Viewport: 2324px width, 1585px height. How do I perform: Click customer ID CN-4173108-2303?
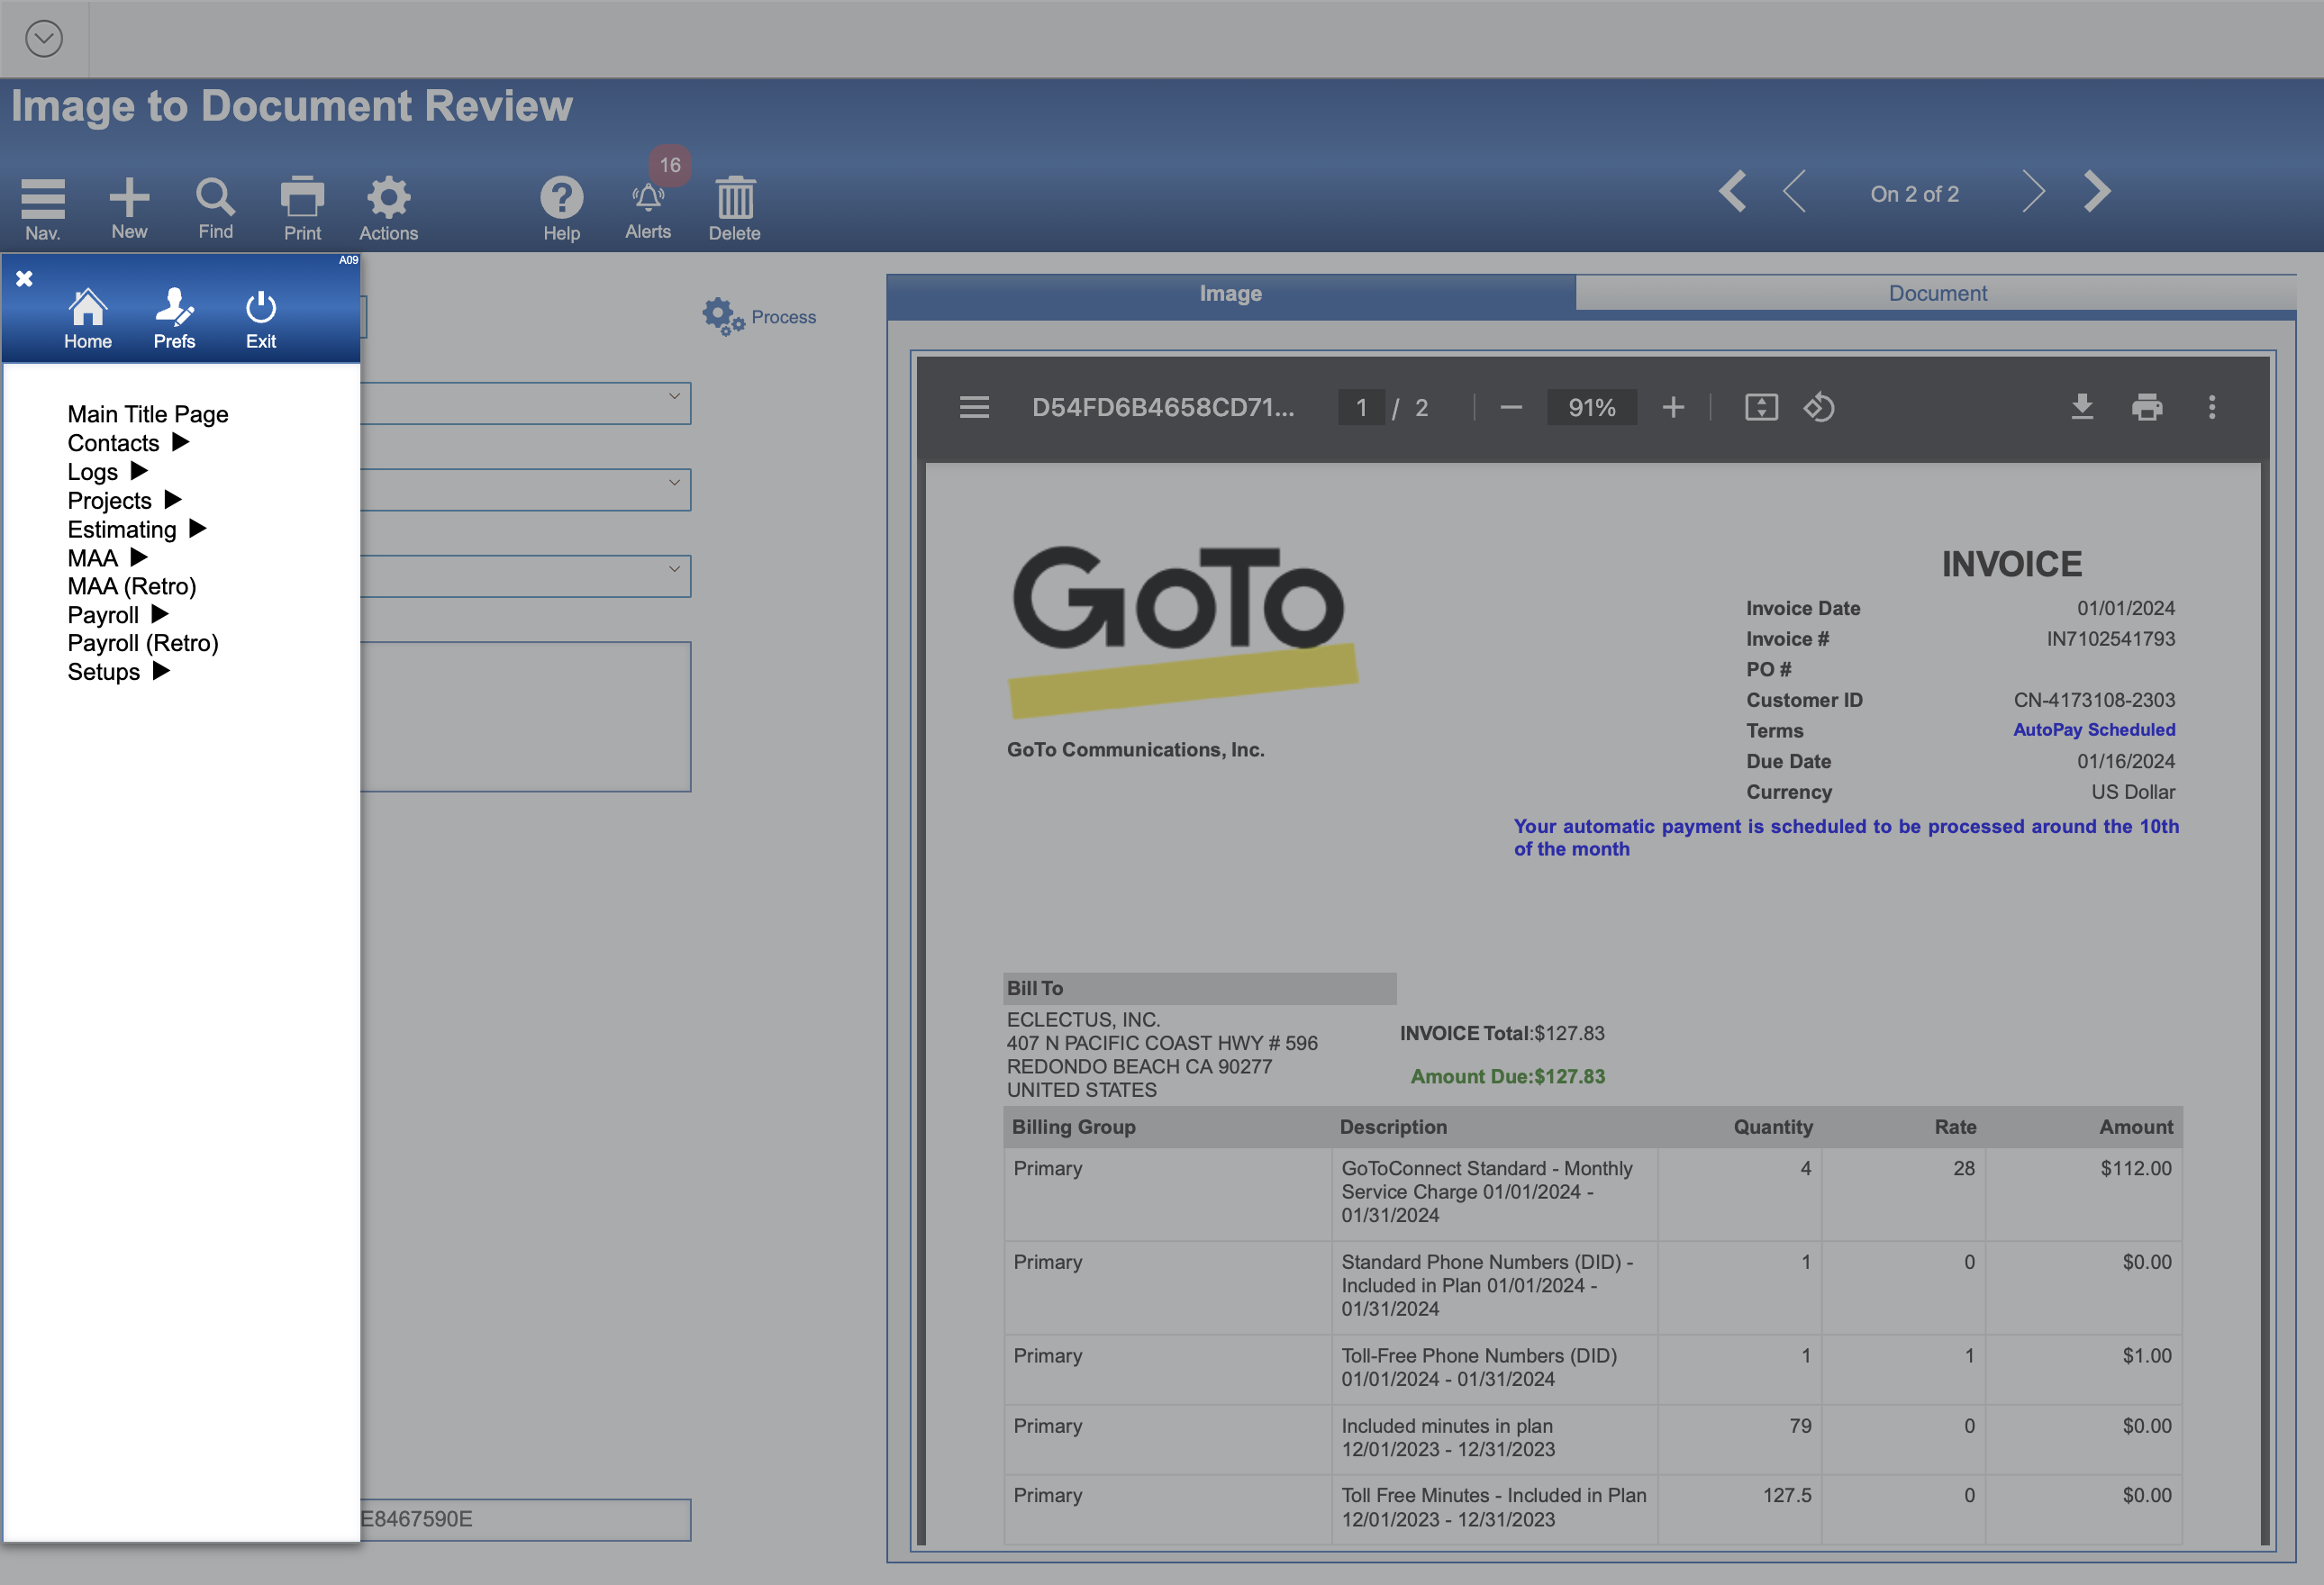[2094, 700]
